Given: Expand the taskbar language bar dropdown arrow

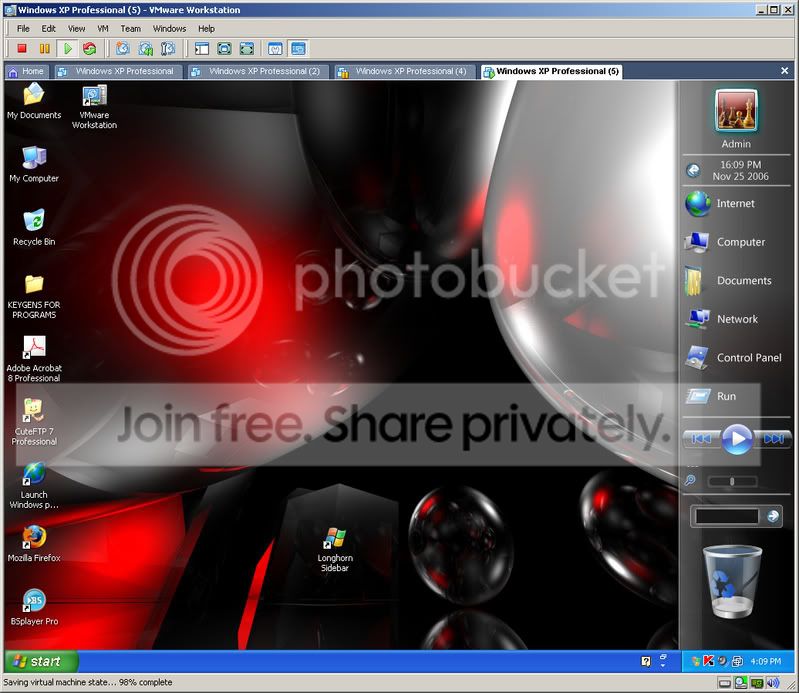Looking at the screenshot, I should (x=663, y=665).
